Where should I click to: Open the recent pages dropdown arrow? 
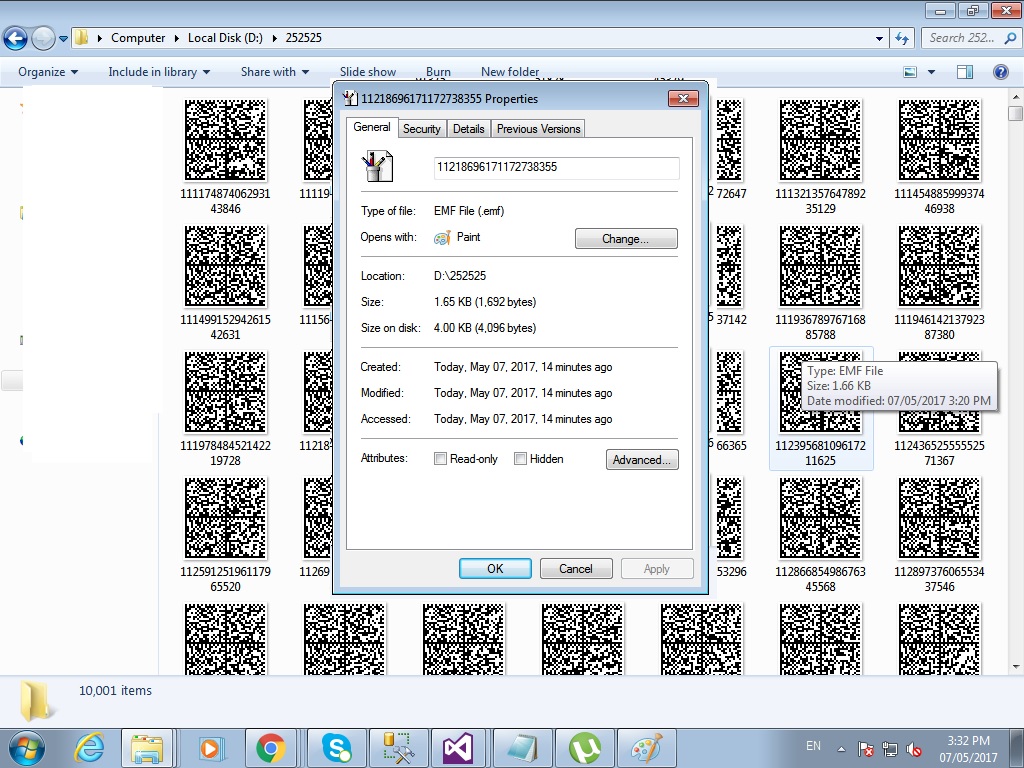63,39
